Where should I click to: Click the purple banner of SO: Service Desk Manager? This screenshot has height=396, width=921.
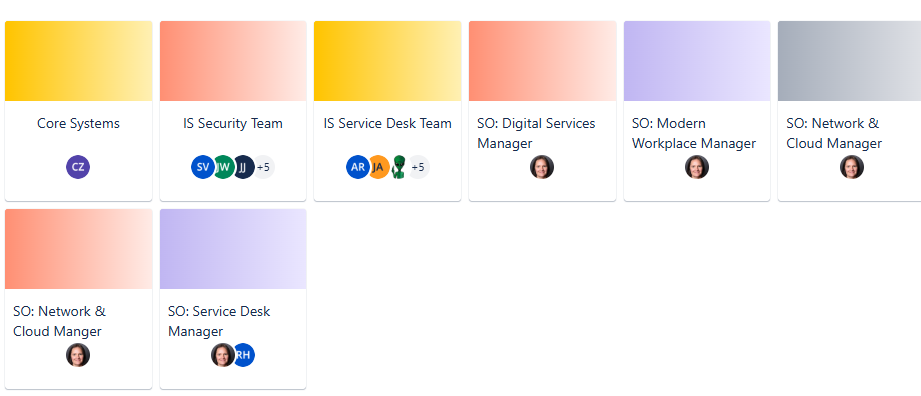[233, 249]
